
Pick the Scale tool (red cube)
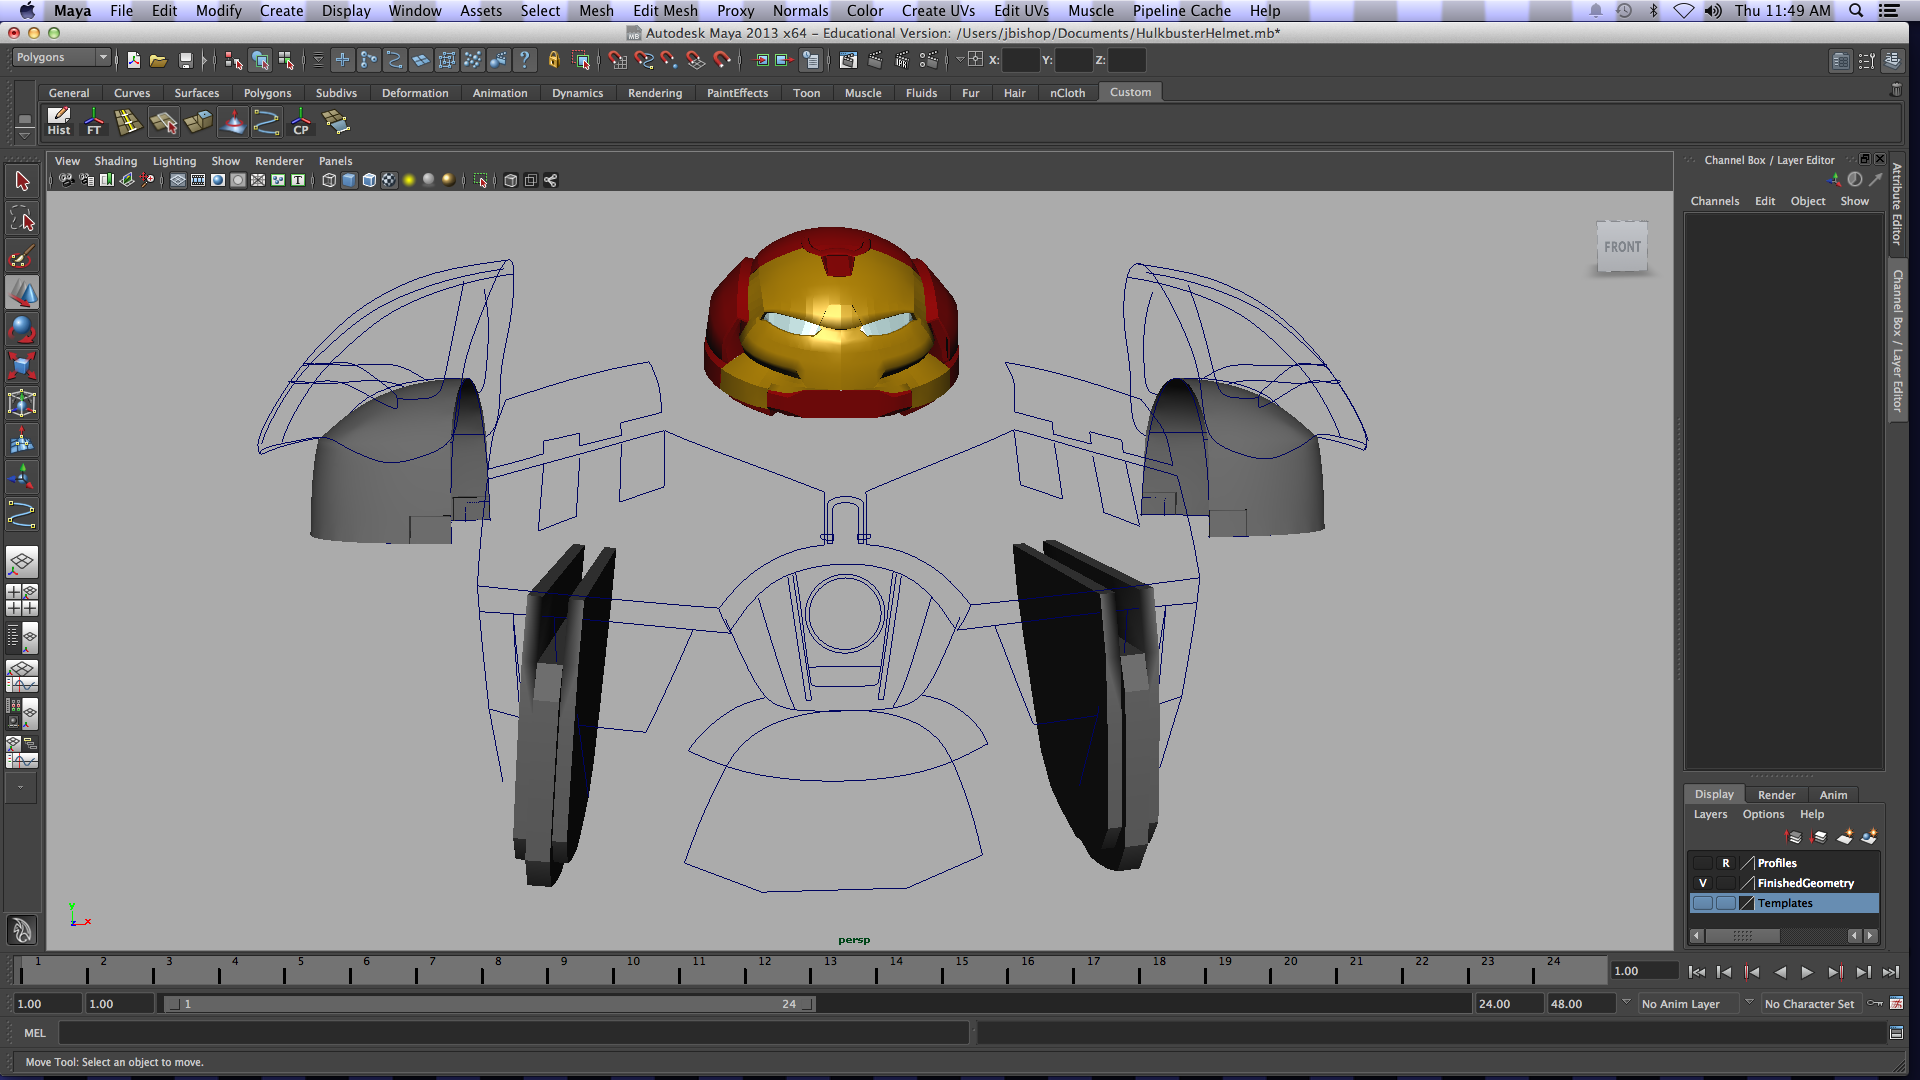22,366
